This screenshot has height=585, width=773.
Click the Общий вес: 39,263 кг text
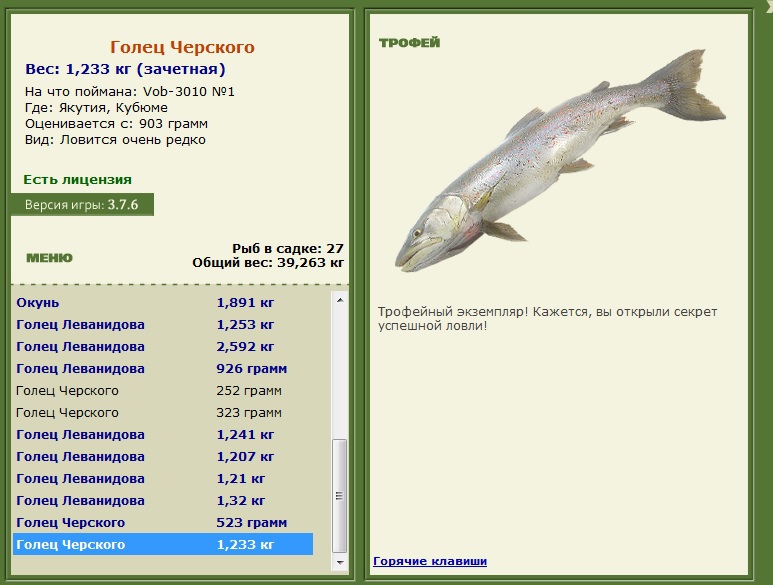[268, 263]
